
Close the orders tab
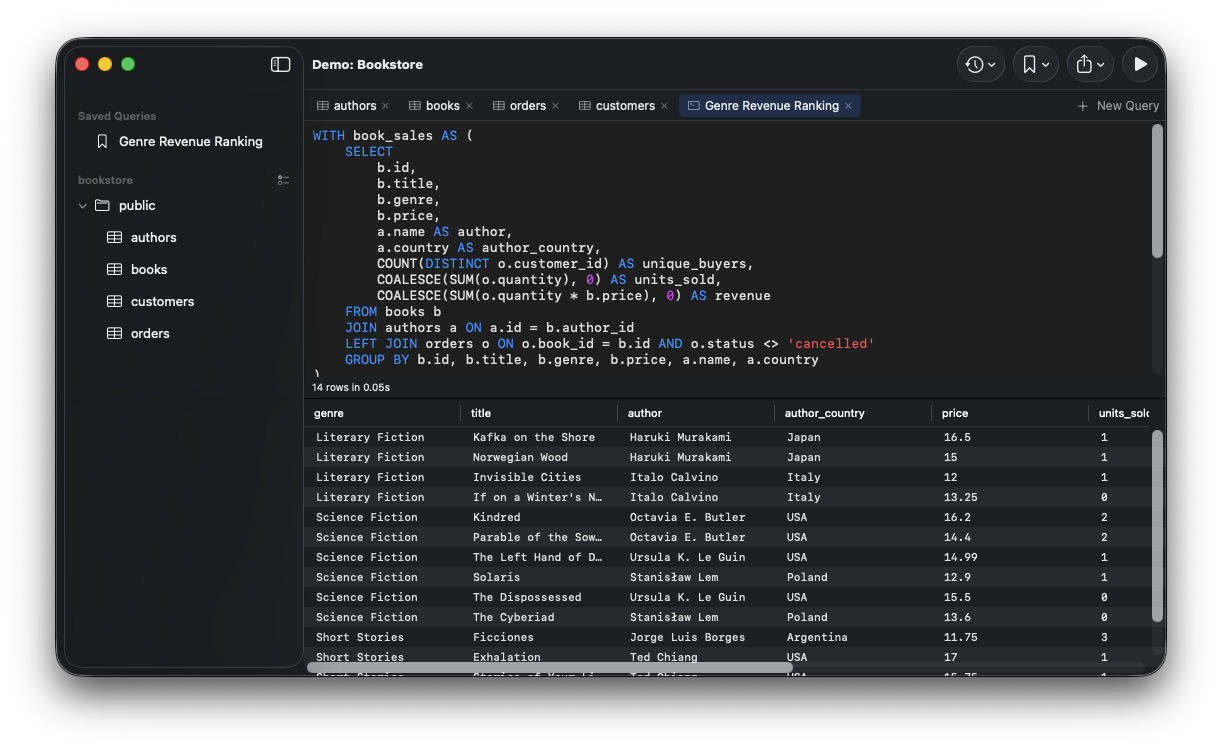[555, 106]
